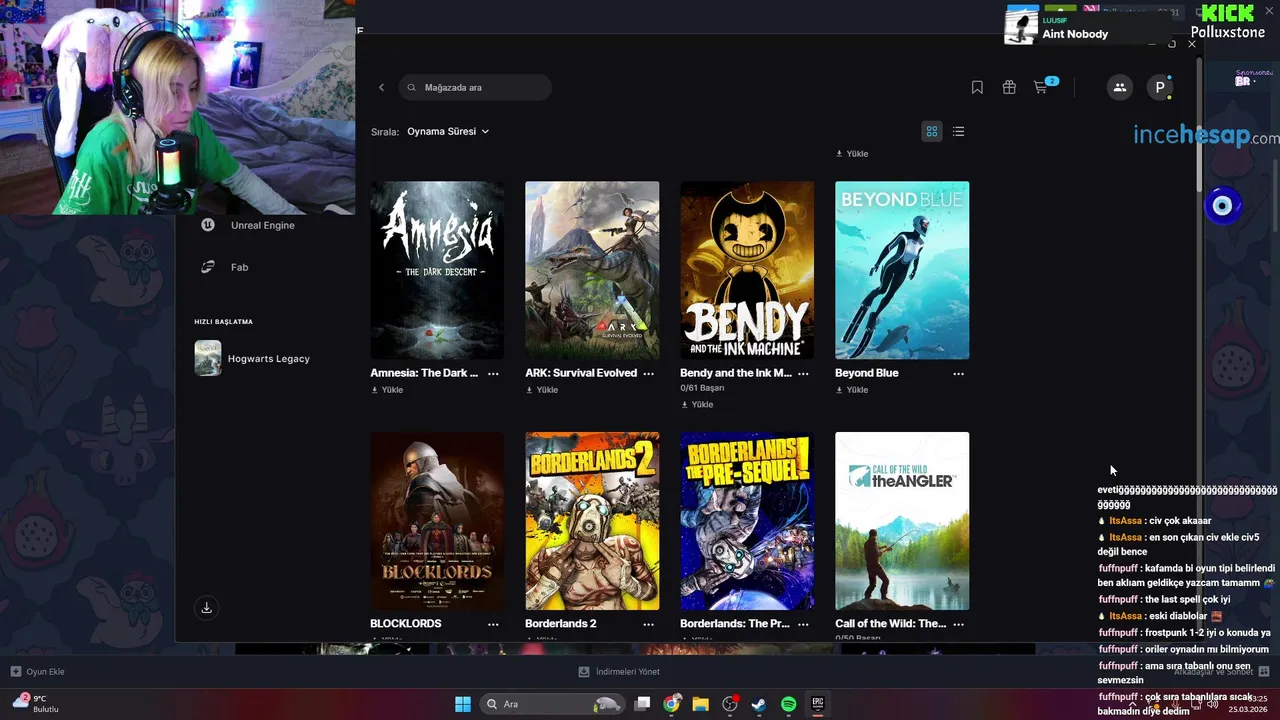Open Spotify from the taskbar
This screenshot has height=720, width=1280.
click(788, 704)
